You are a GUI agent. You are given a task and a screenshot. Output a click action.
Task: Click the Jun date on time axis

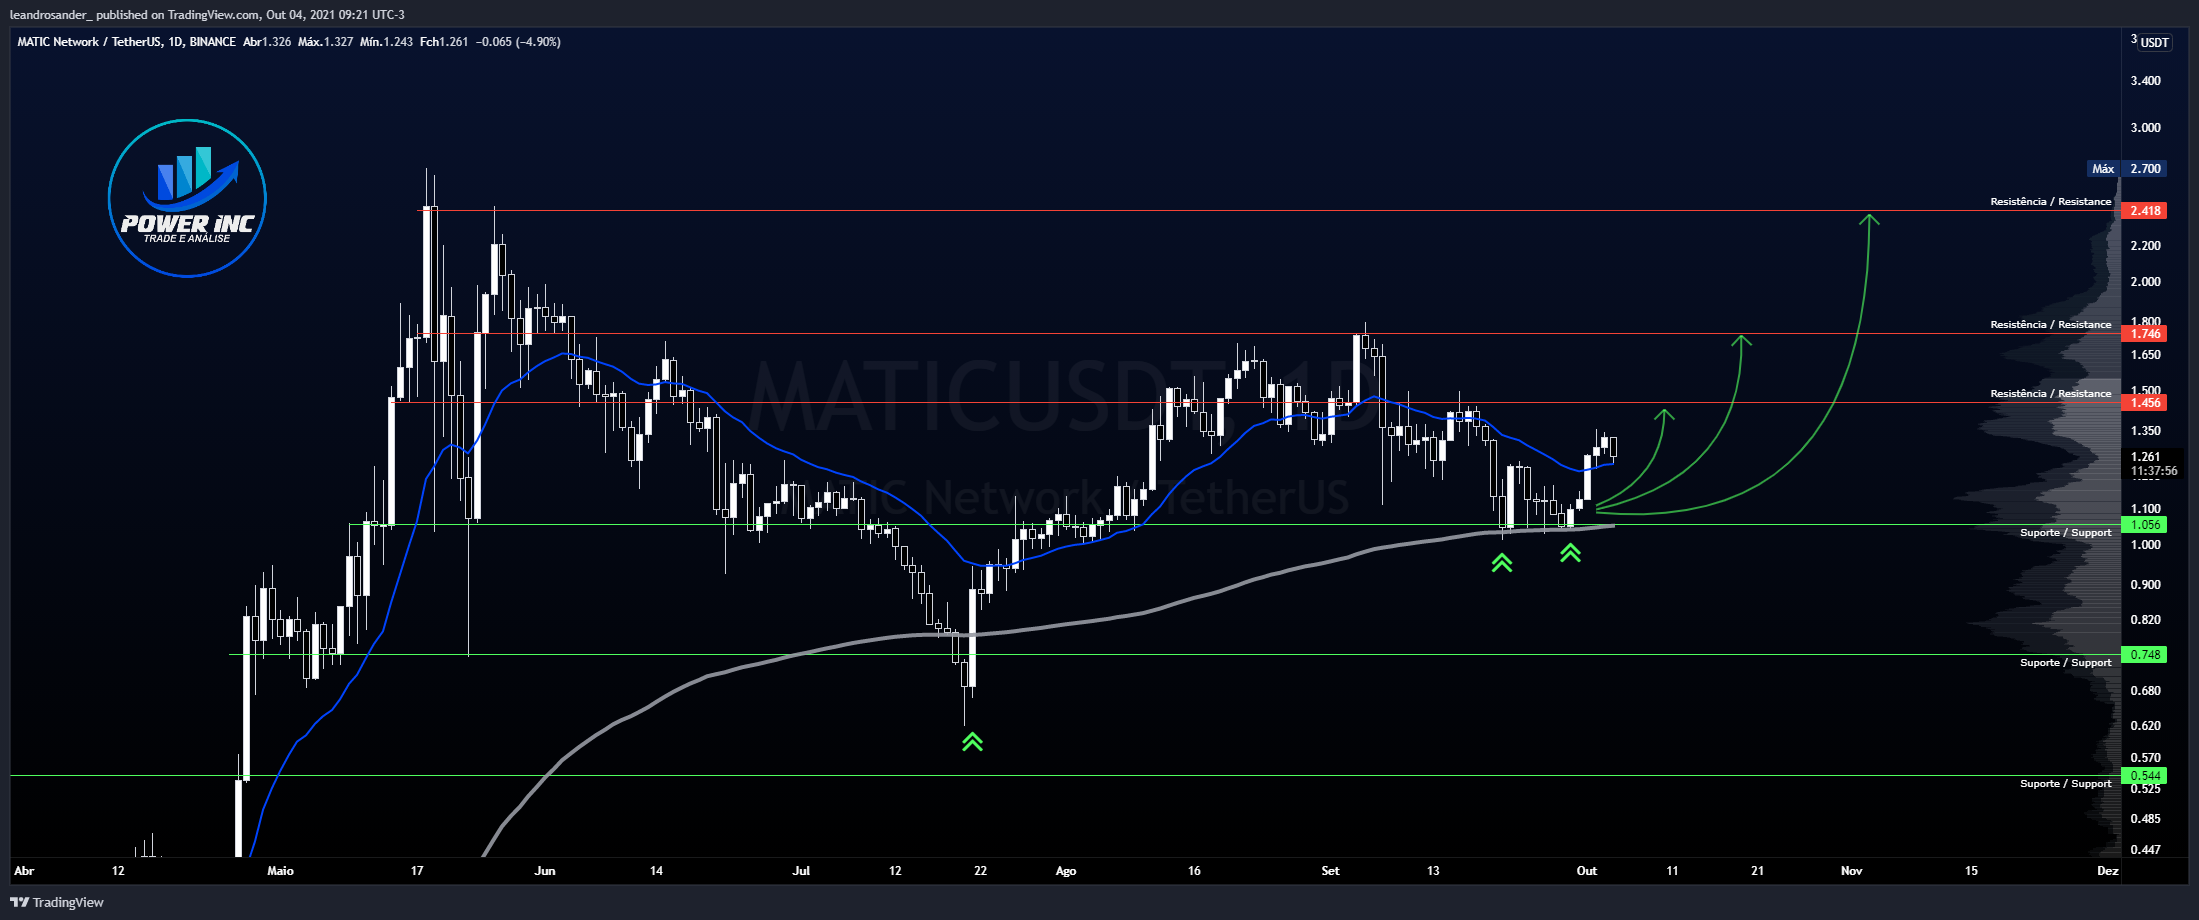click(x=545, y=871)
